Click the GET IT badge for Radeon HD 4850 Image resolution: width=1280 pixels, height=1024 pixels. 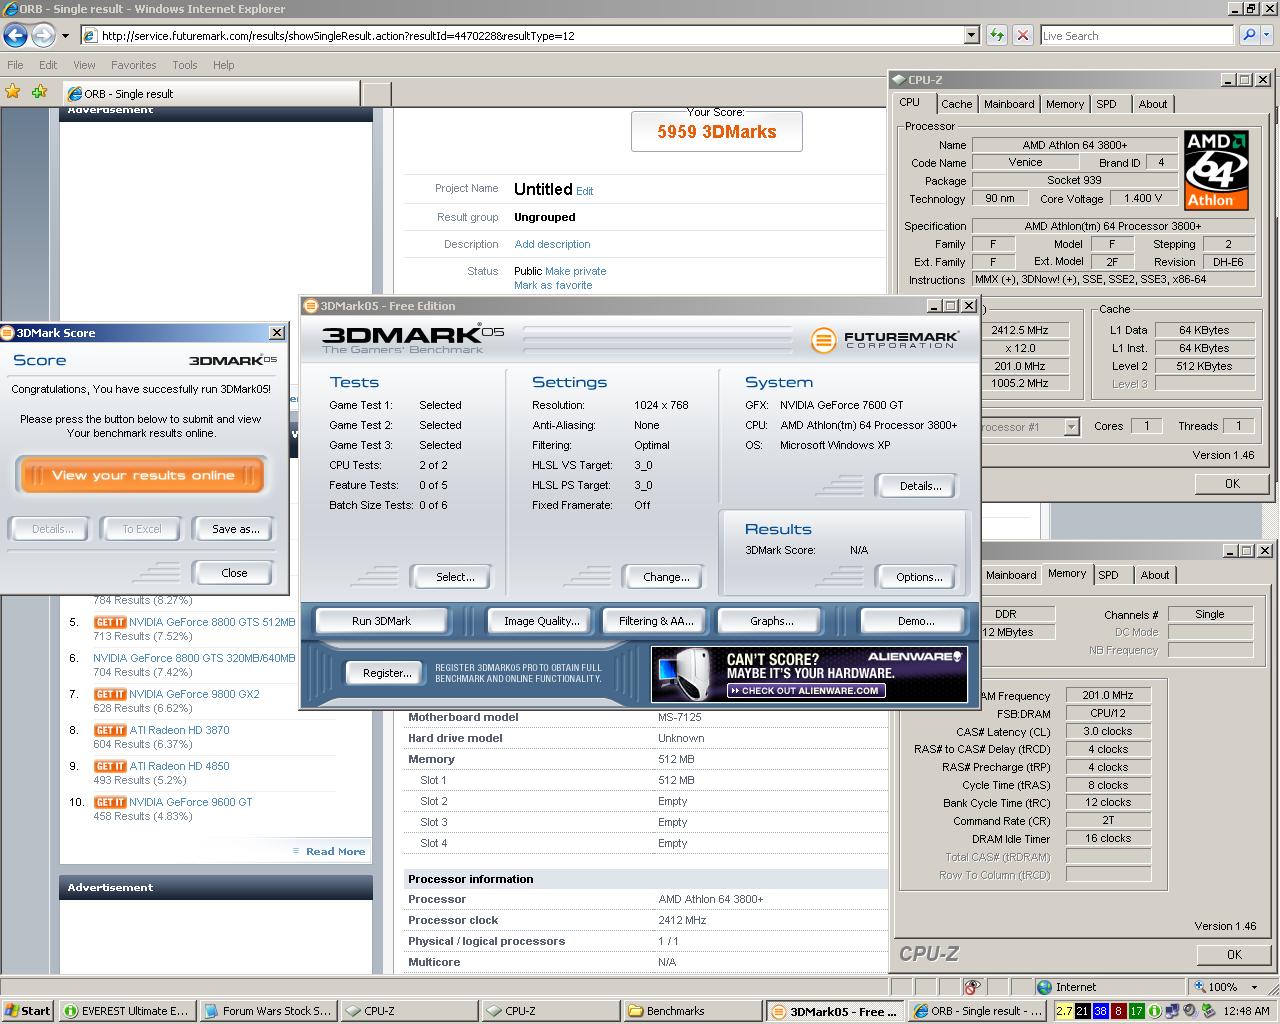point(109,766)
